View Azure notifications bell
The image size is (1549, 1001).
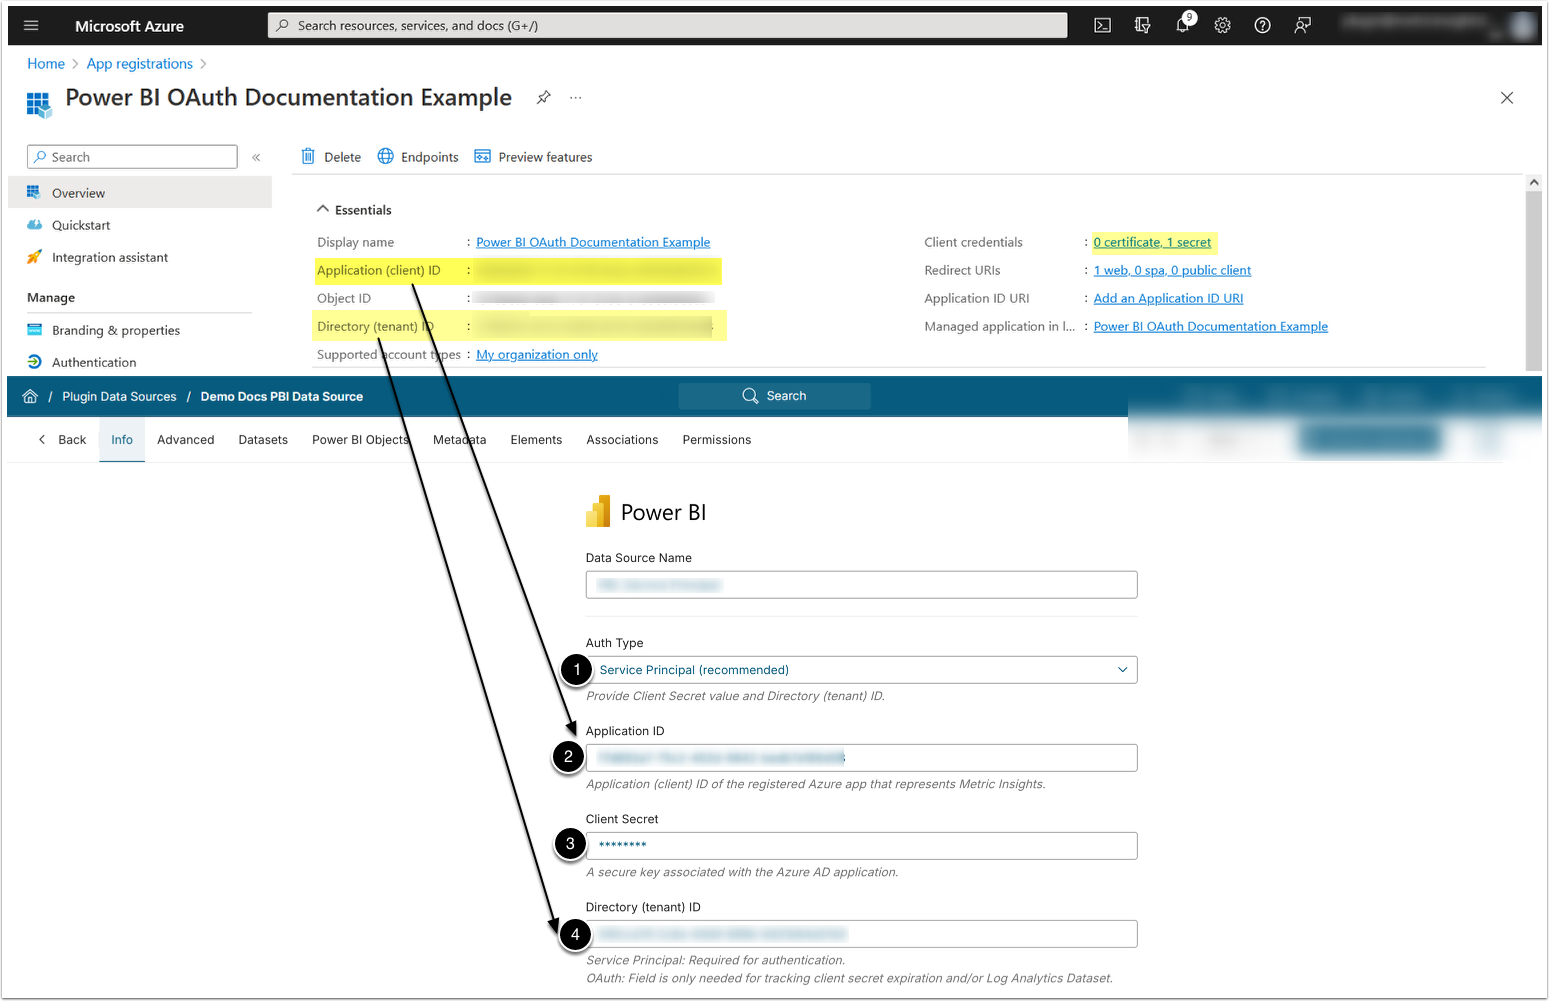pos(1182,25)
